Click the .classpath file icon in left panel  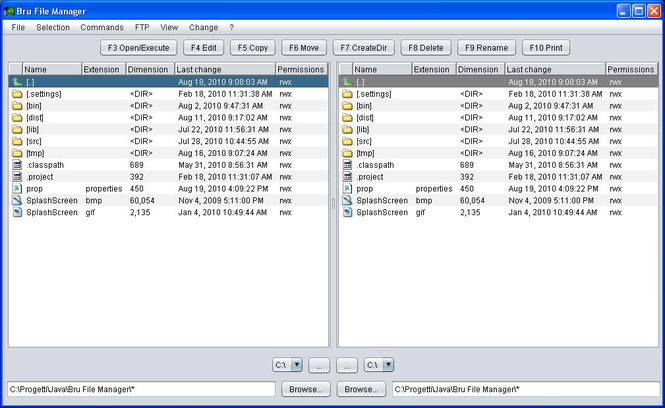tap(17, 165)
